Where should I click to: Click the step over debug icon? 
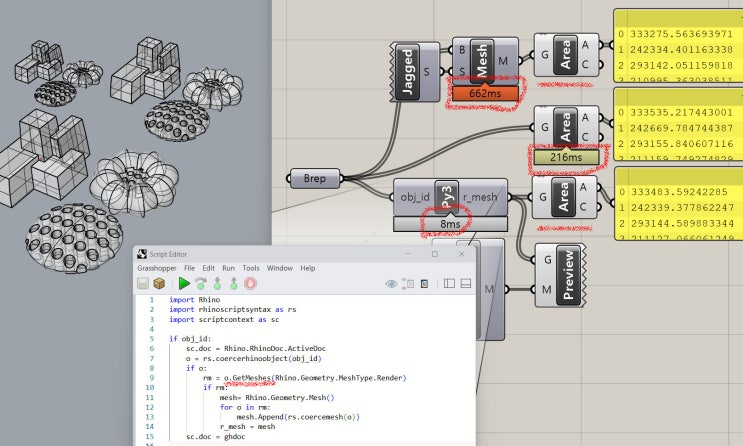201,283
